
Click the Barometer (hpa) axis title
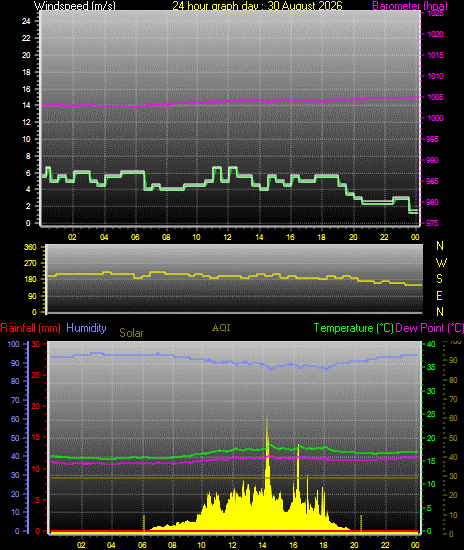[x=410, y=6]
